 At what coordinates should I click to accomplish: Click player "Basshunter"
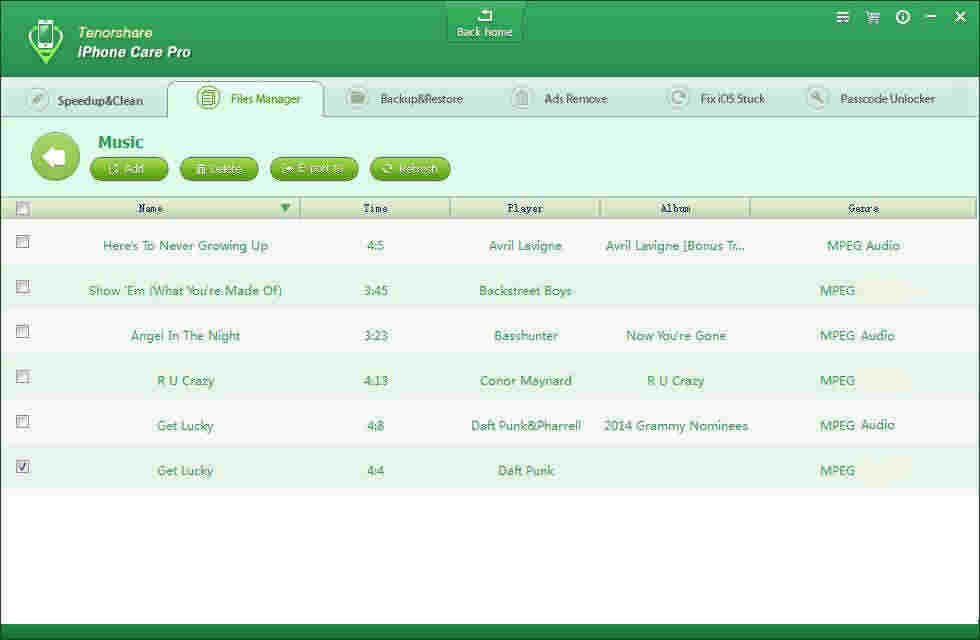pyautogui.click(x=526, y=336)
